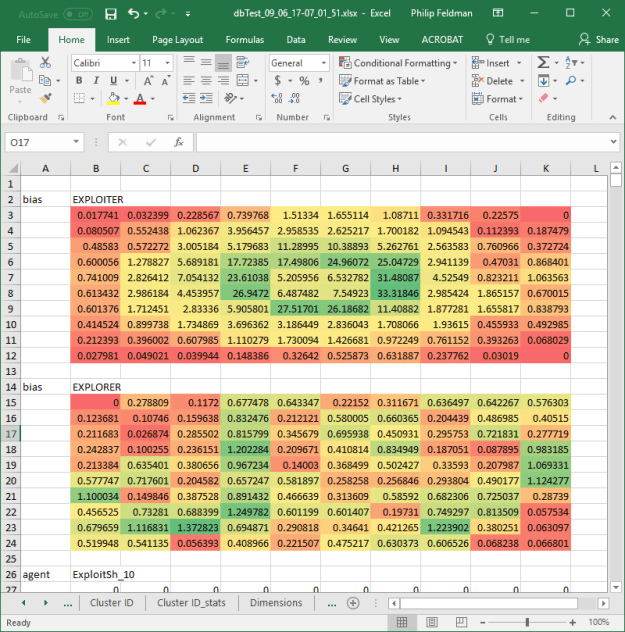Click the Insert Function fx icon
625x632 pixels.
click(178, 143)
